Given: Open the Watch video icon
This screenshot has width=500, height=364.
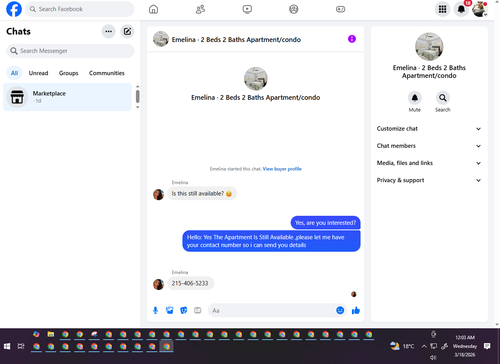Looking at the screenshot, I should 247,9.
